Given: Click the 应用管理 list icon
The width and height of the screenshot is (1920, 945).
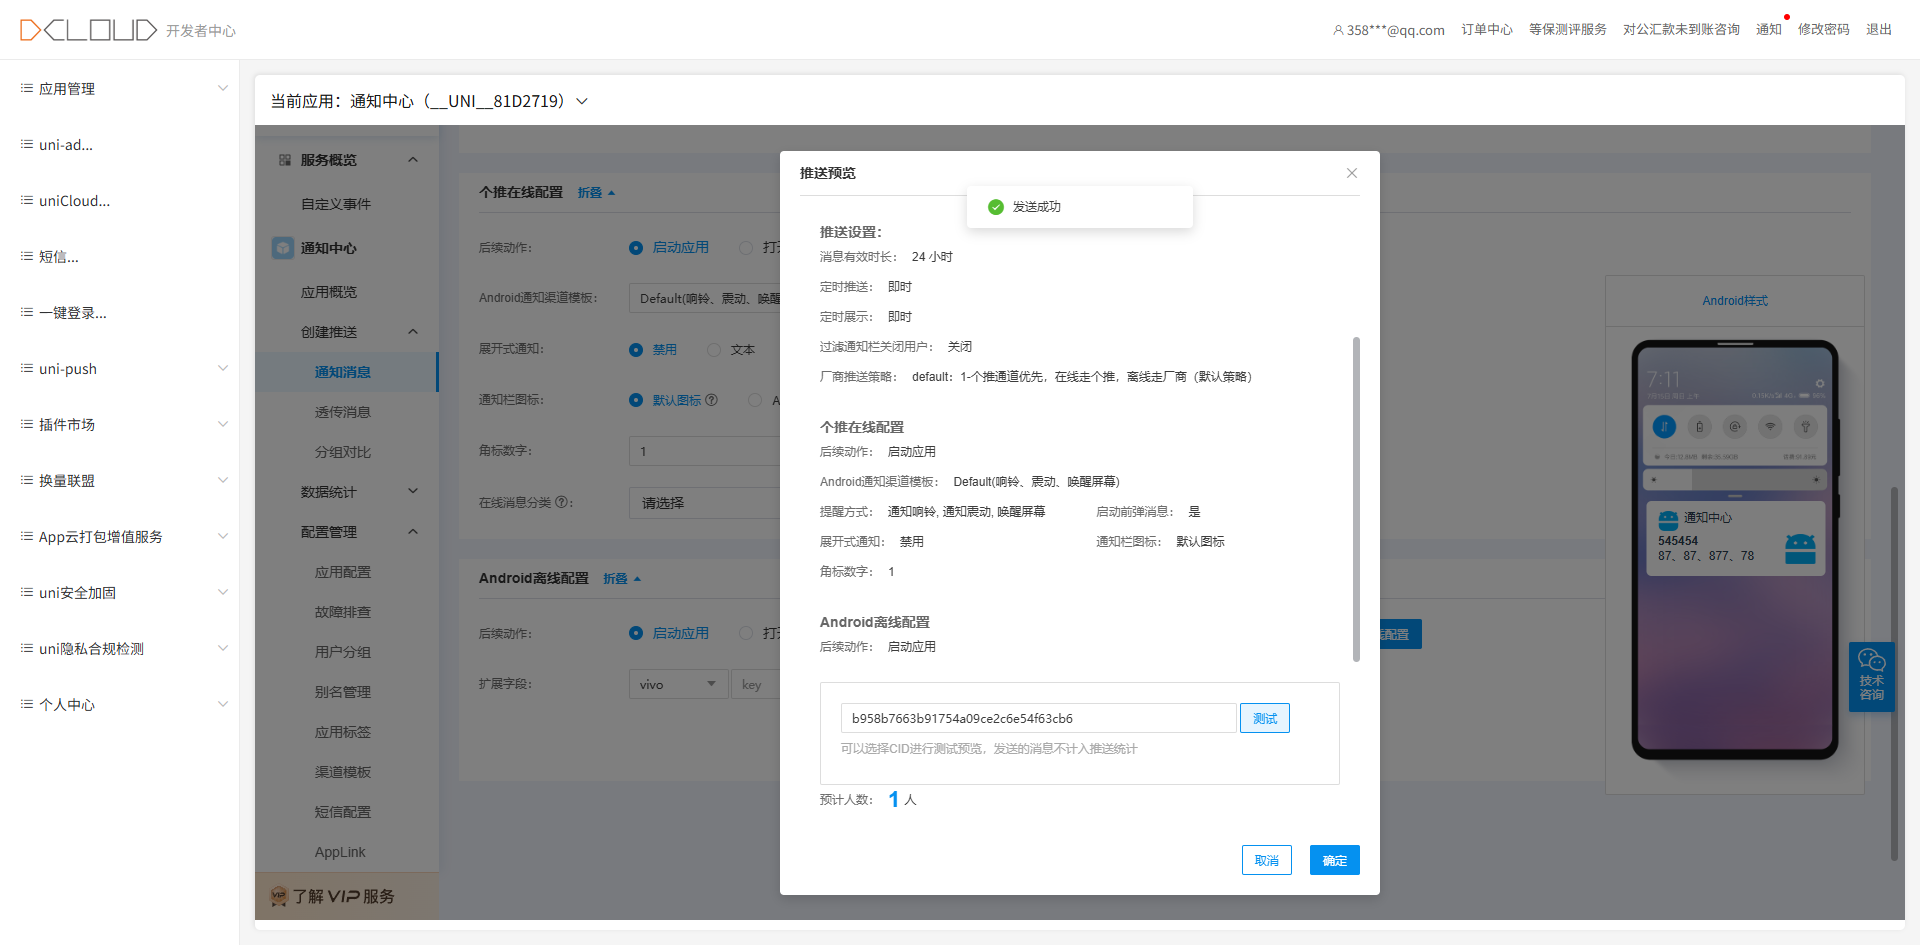Looking at the screenshot, I should (x=27, y=88).
